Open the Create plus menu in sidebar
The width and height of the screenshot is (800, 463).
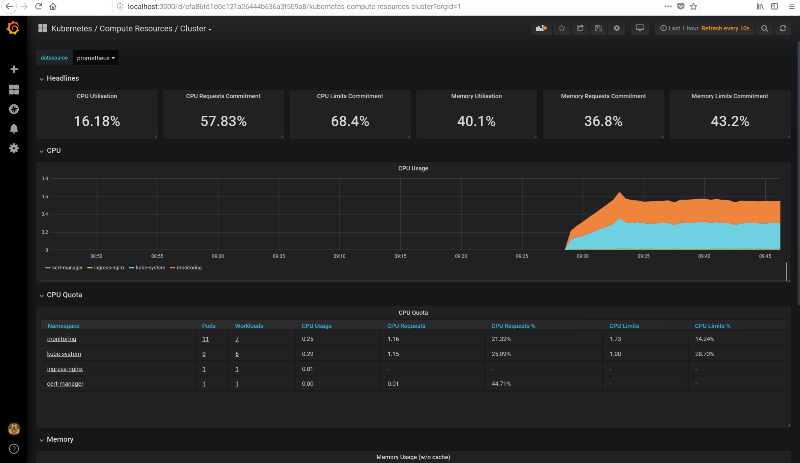(14, 70)
